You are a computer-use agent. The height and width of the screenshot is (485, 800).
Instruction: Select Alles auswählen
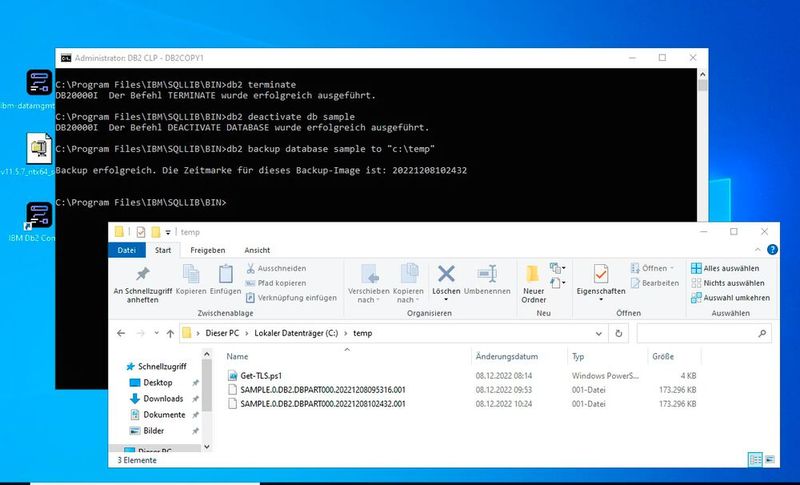click(x=725, y=268)
